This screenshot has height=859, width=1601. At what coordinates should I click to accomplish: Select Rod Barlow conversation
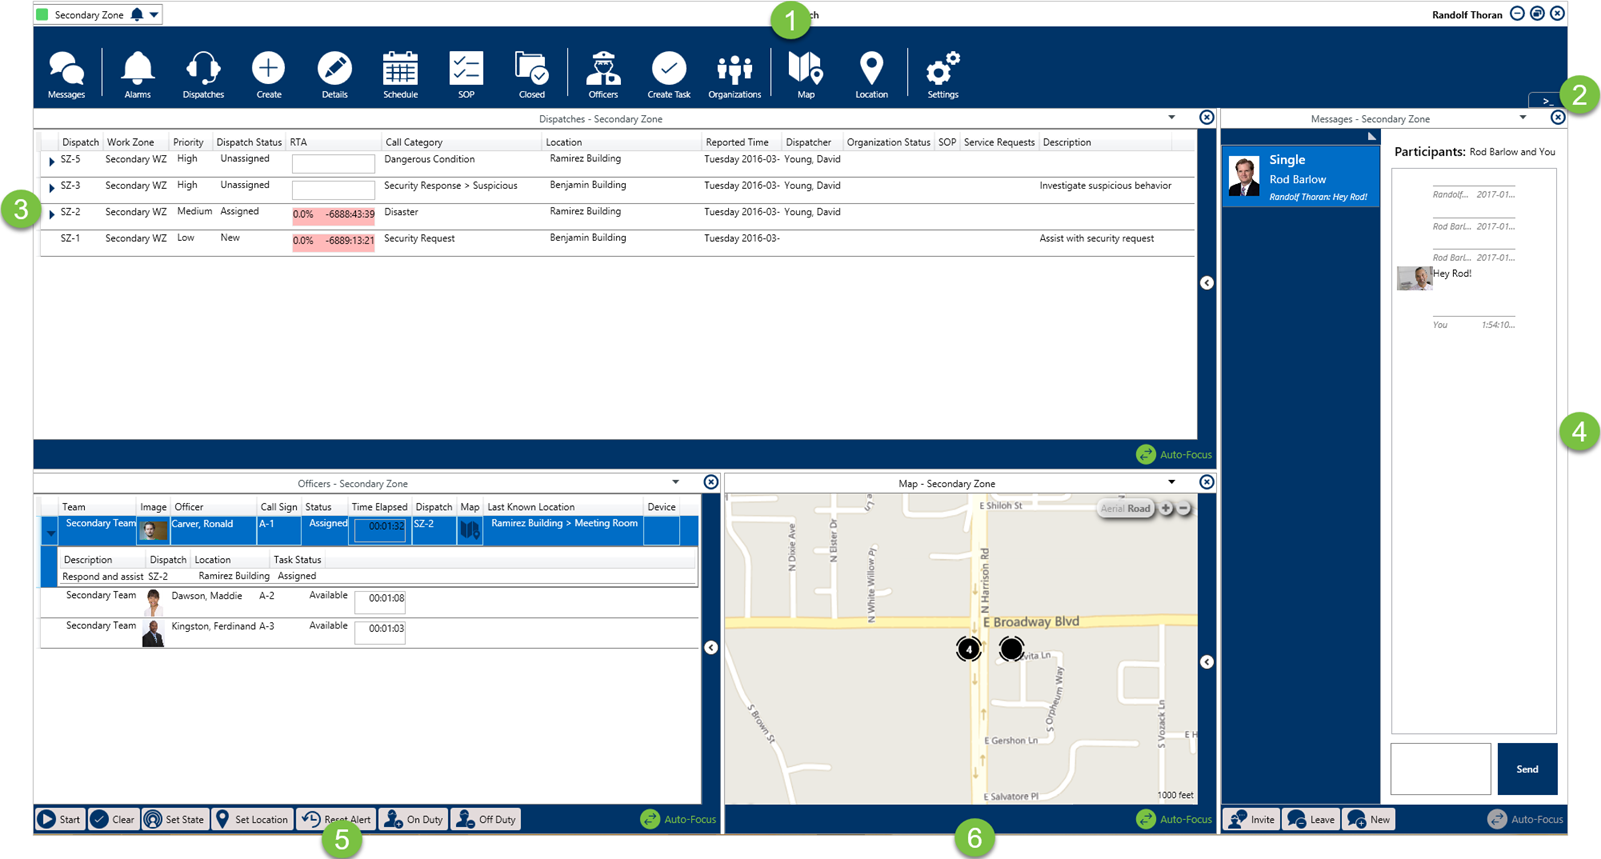click(x=1300, y=178)
